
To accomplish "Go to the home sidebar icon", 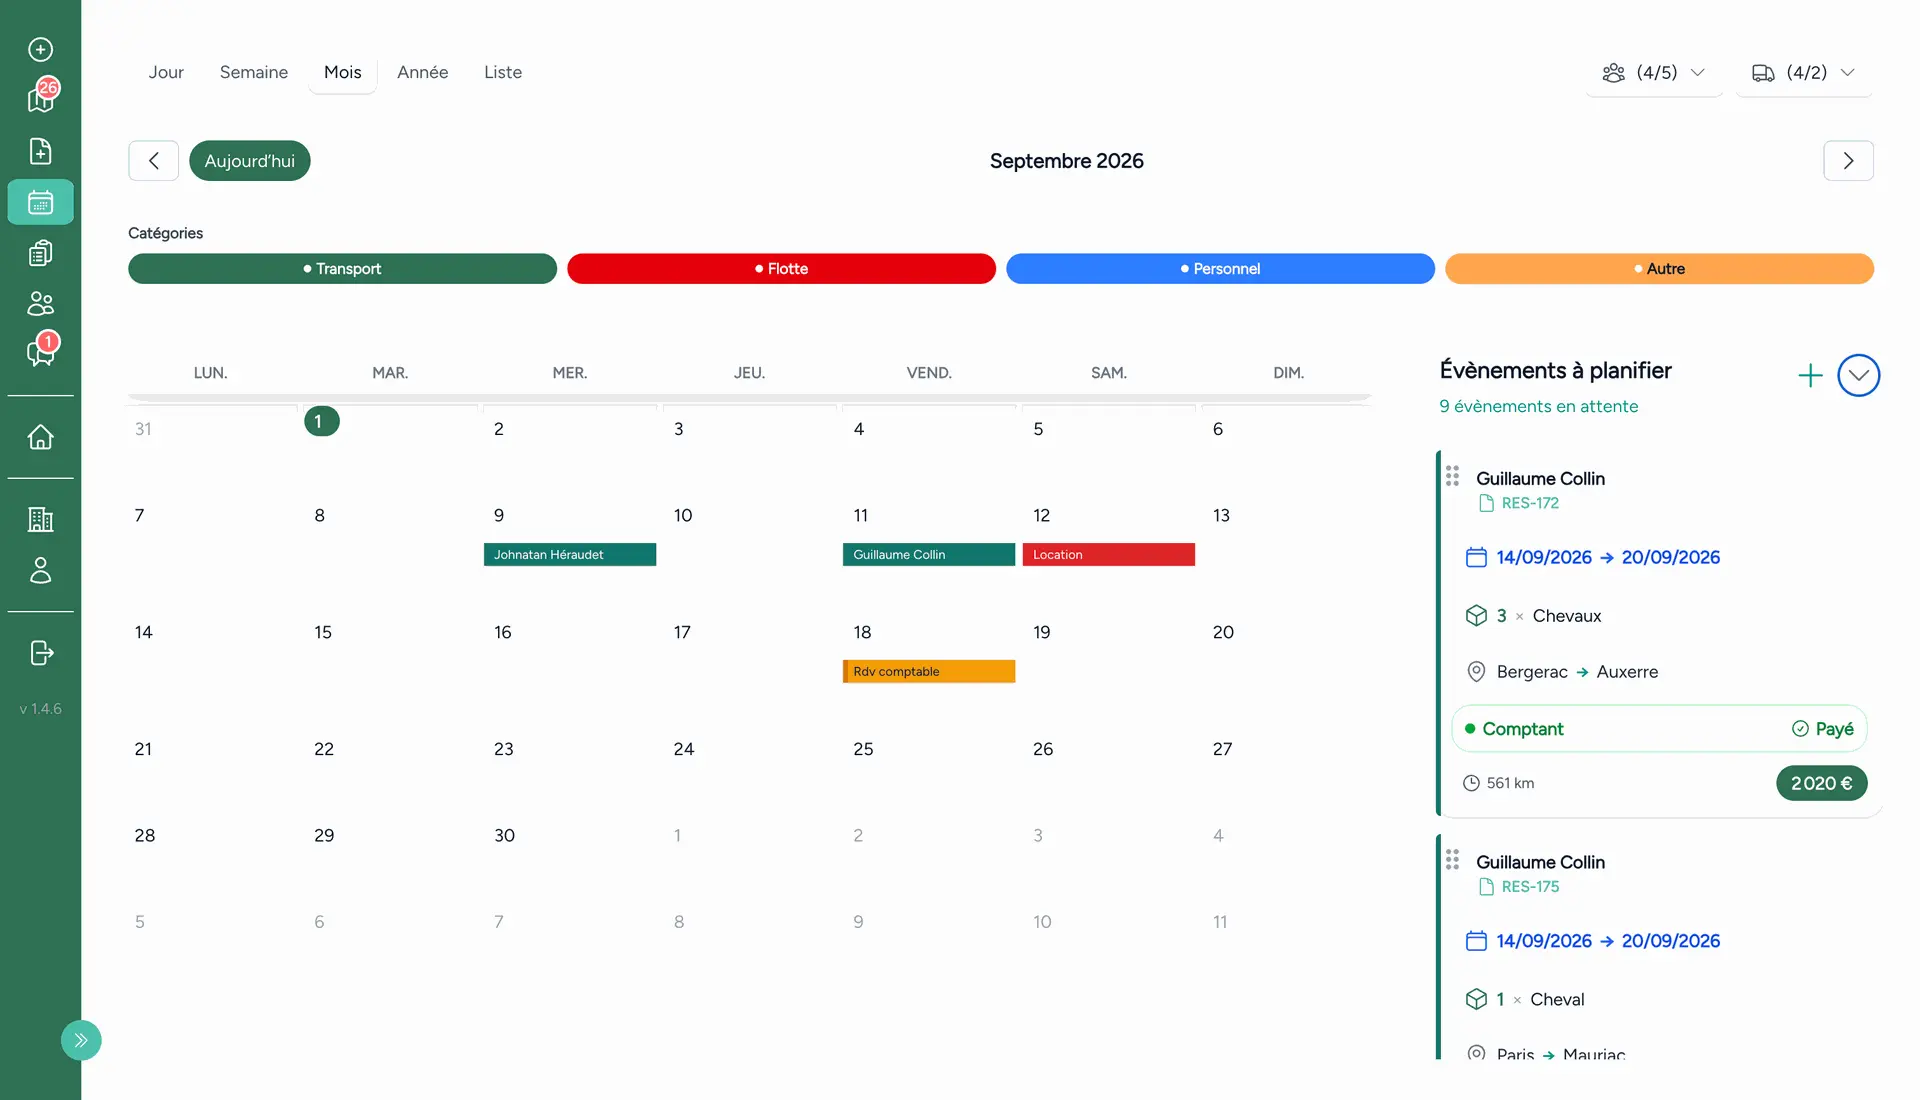I will 40,437.
